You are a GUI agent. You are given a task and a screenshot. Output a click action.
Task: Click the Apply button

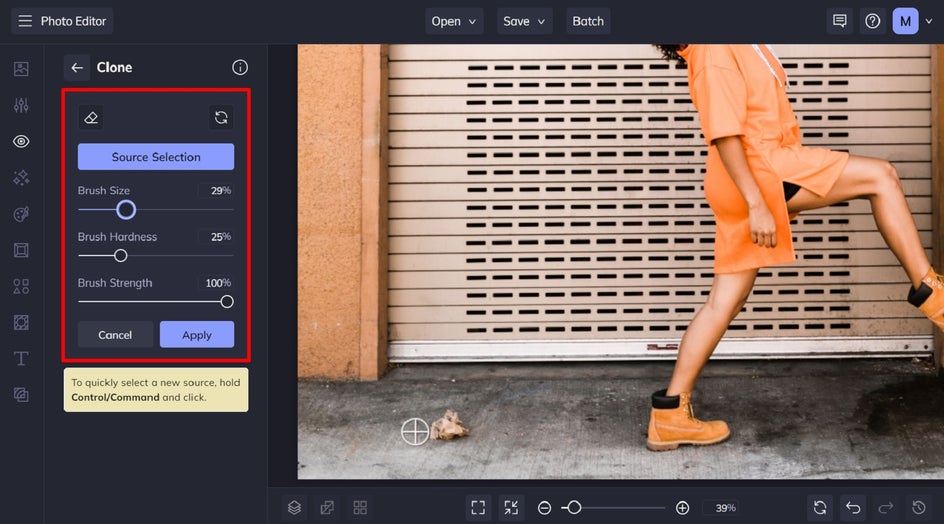click(197, 334)
